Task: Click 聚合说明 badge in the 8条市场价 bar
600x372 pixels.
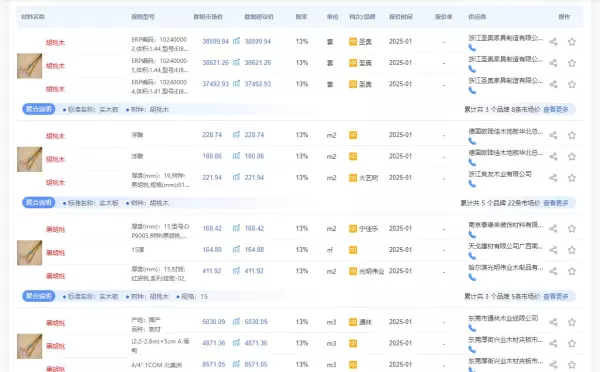Action: pos(39,109)
